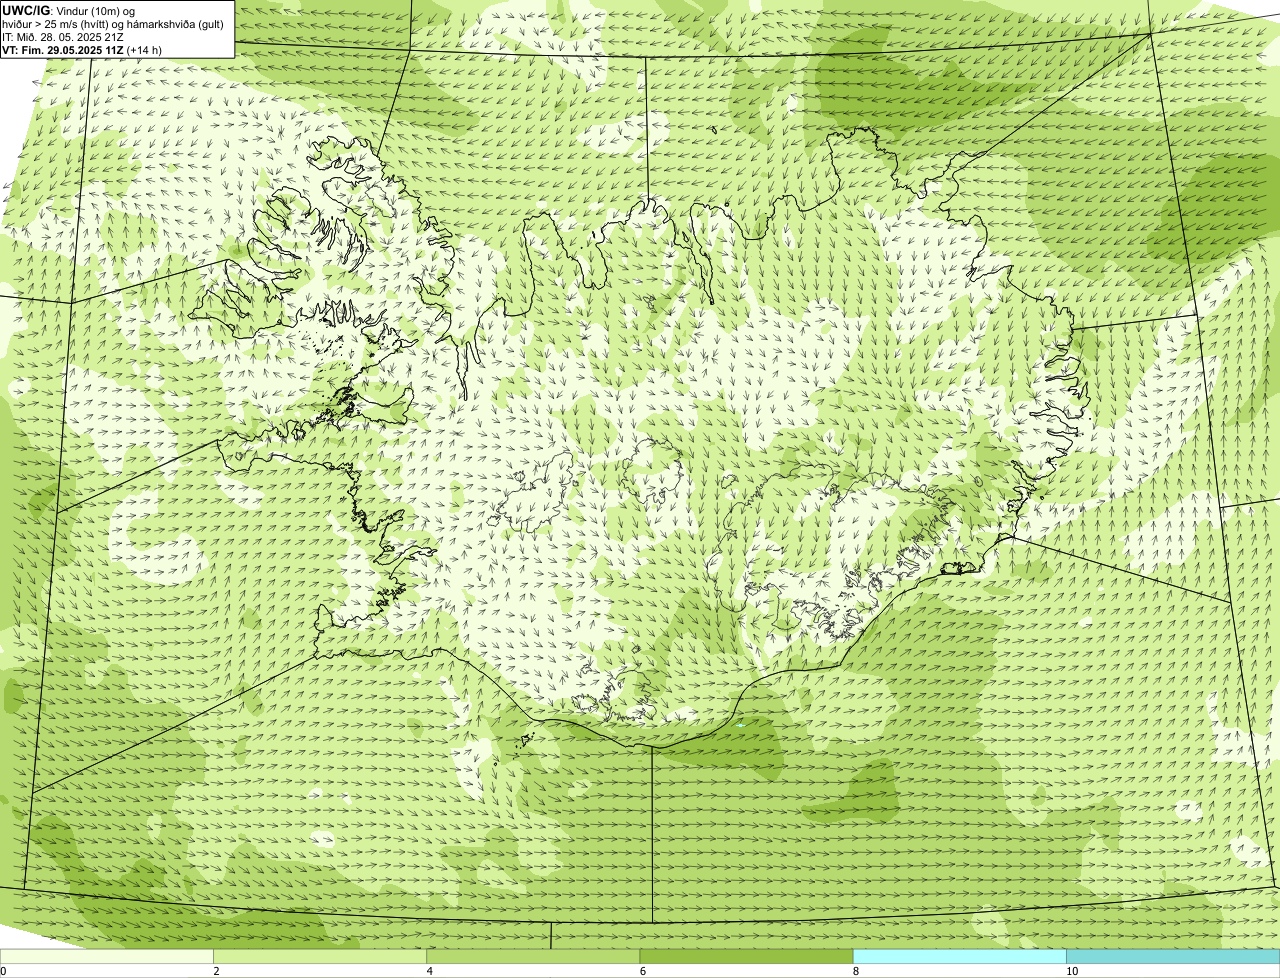This screenshot has width=1280, height=978.
Task: Select the medium green 4–6 m/s color bar segment
Action: point(533,957)
